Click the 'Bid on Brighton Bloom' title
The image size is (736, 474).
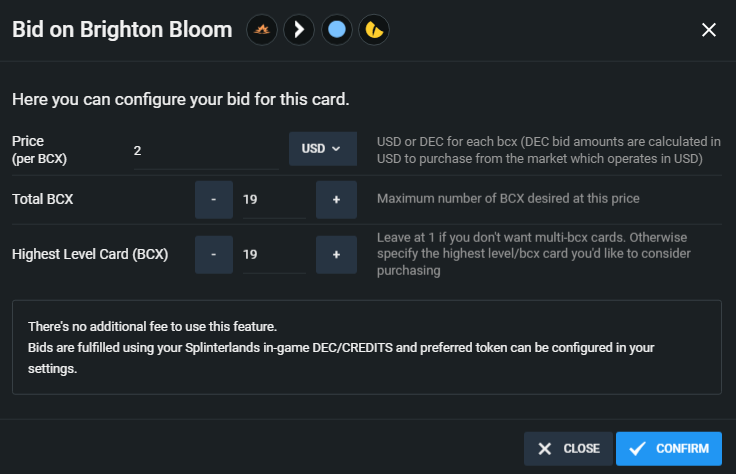click(122, 30)
